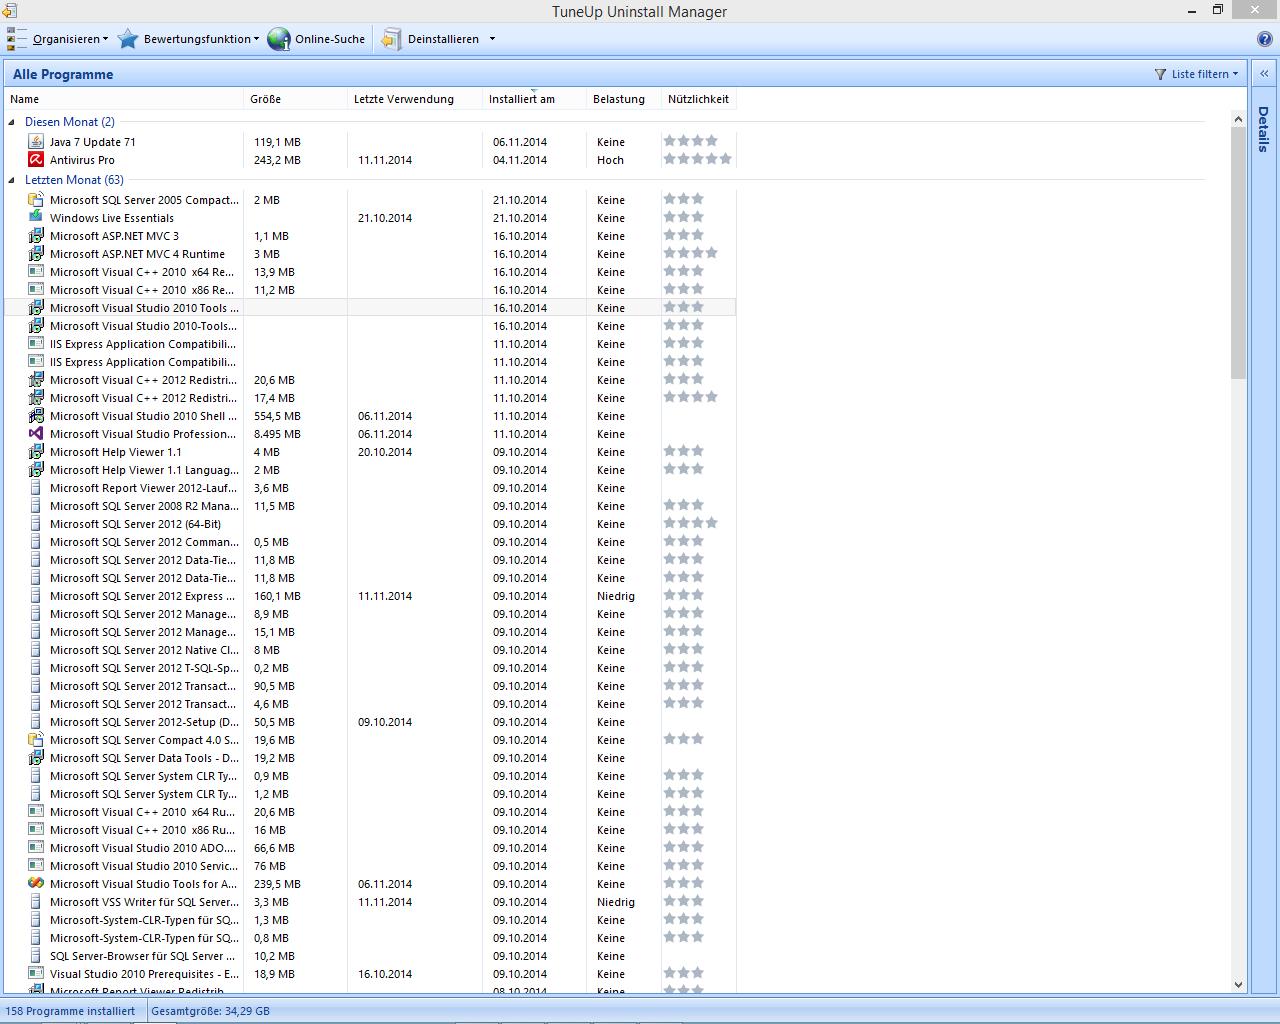1280x1024 pixels.
Task: Click the Microsoft ASP.NET MVC 3 icon
Action: tap(36, 236)
